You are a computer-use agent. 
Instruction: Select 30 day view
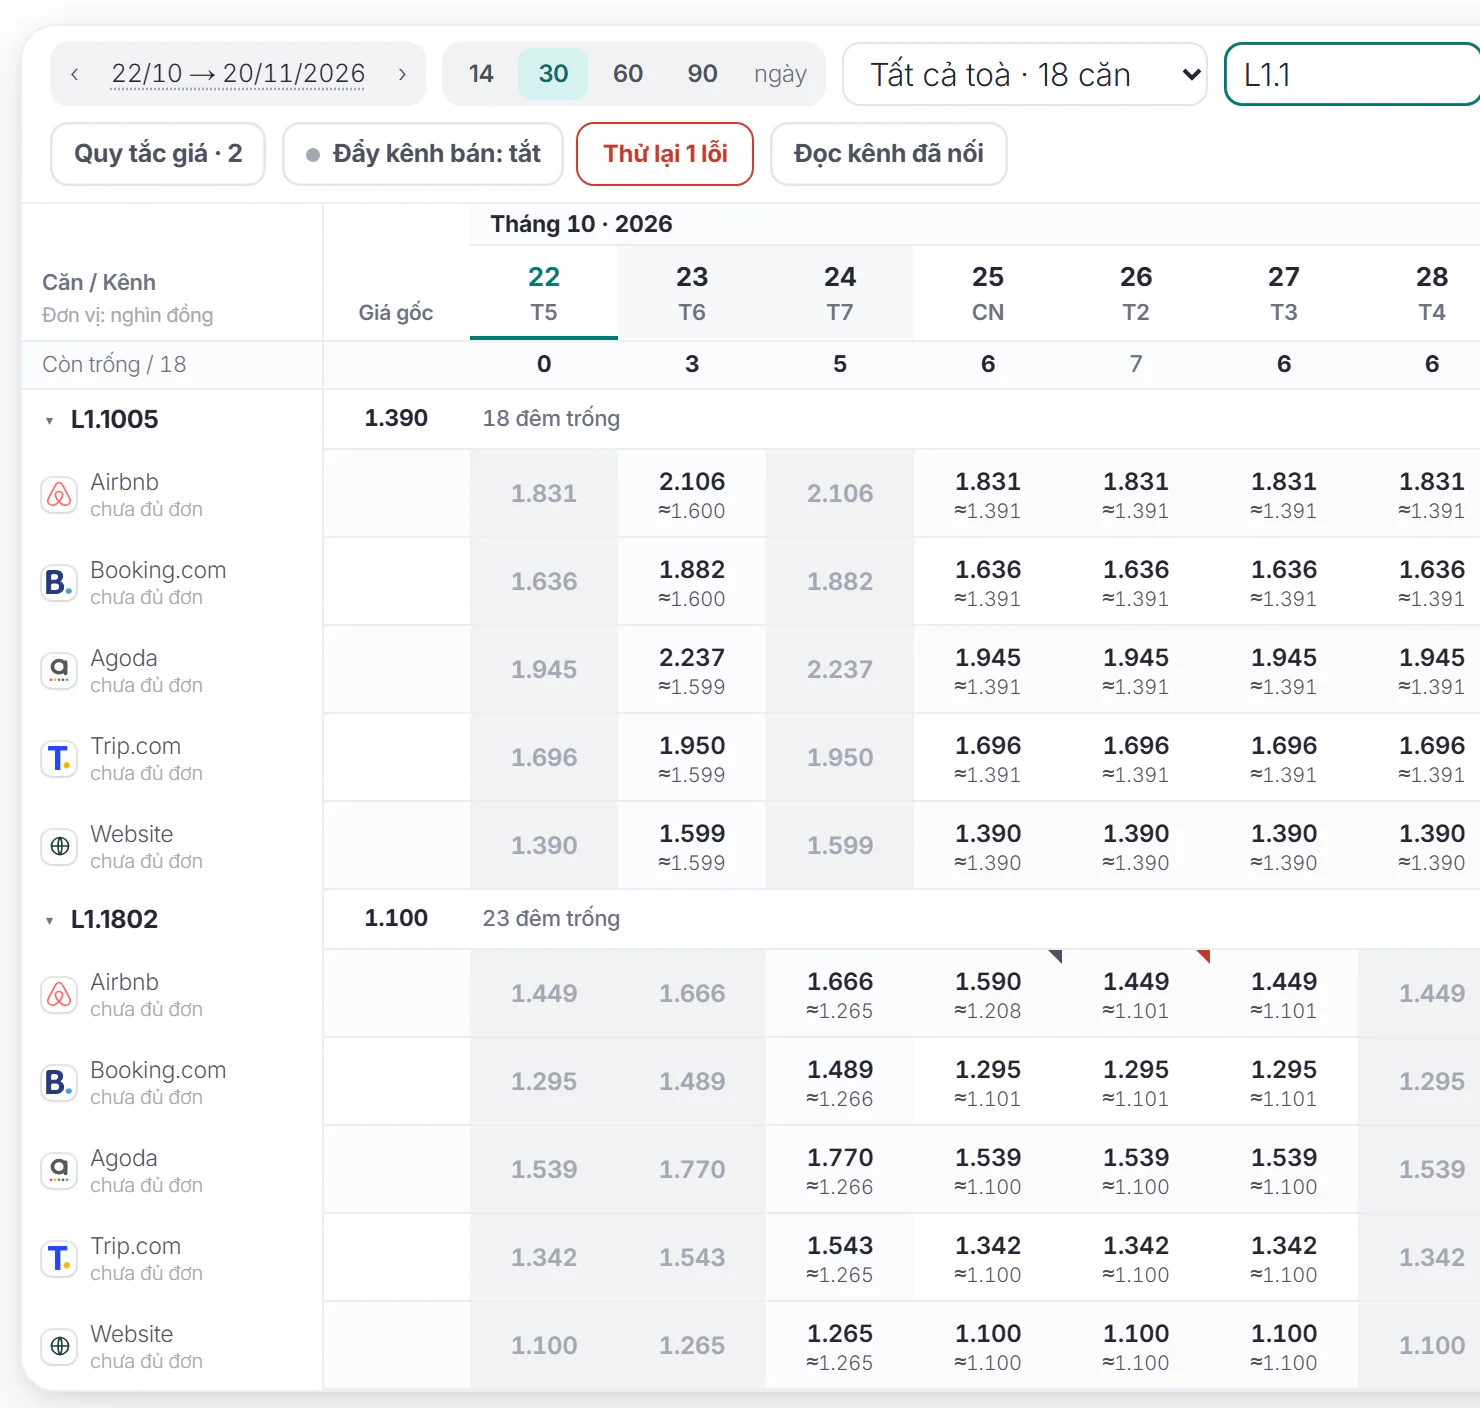[553, 74]
